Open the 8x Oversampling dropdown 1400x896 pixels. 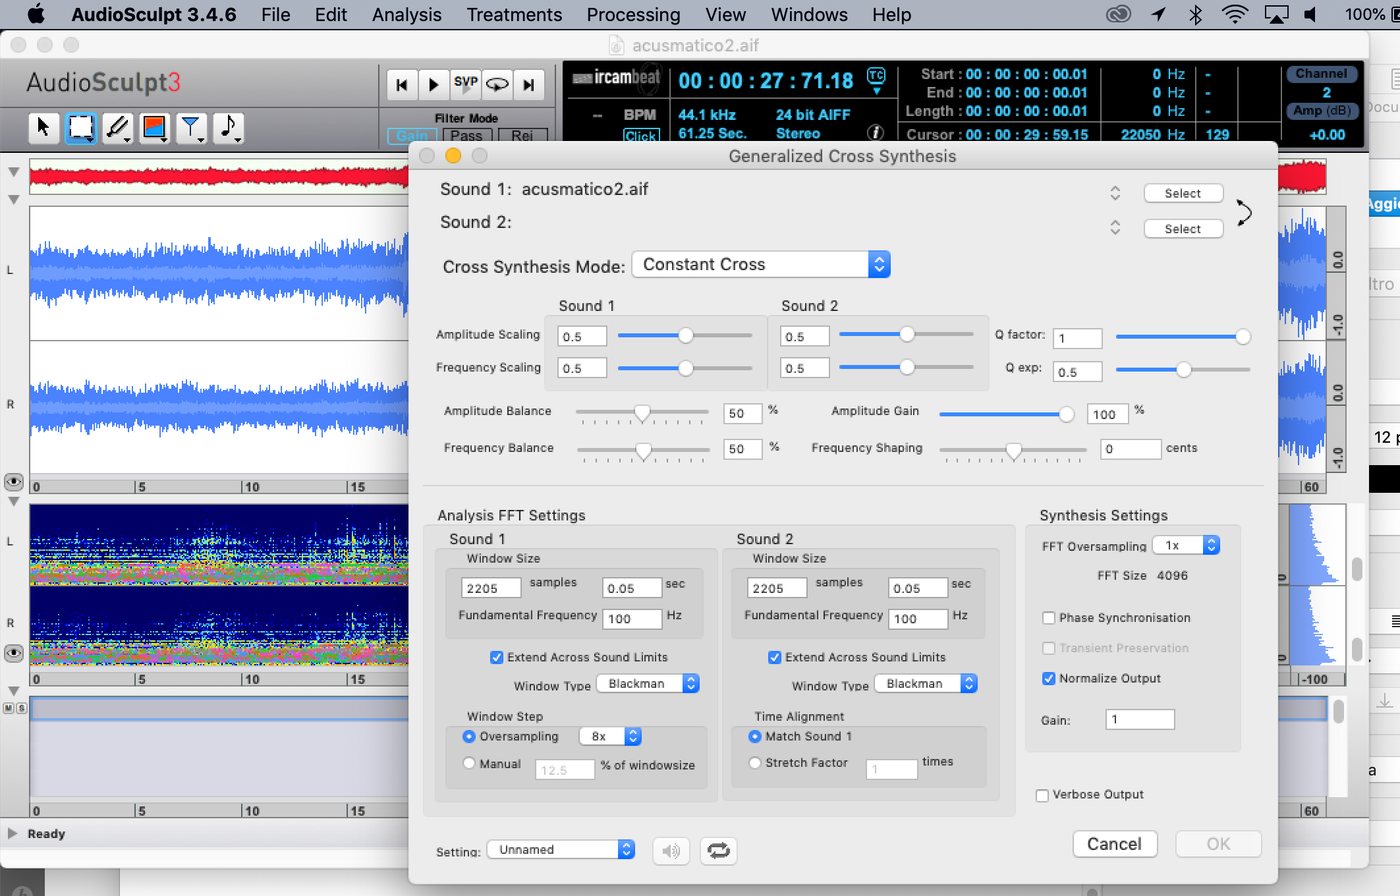[610, 736]
